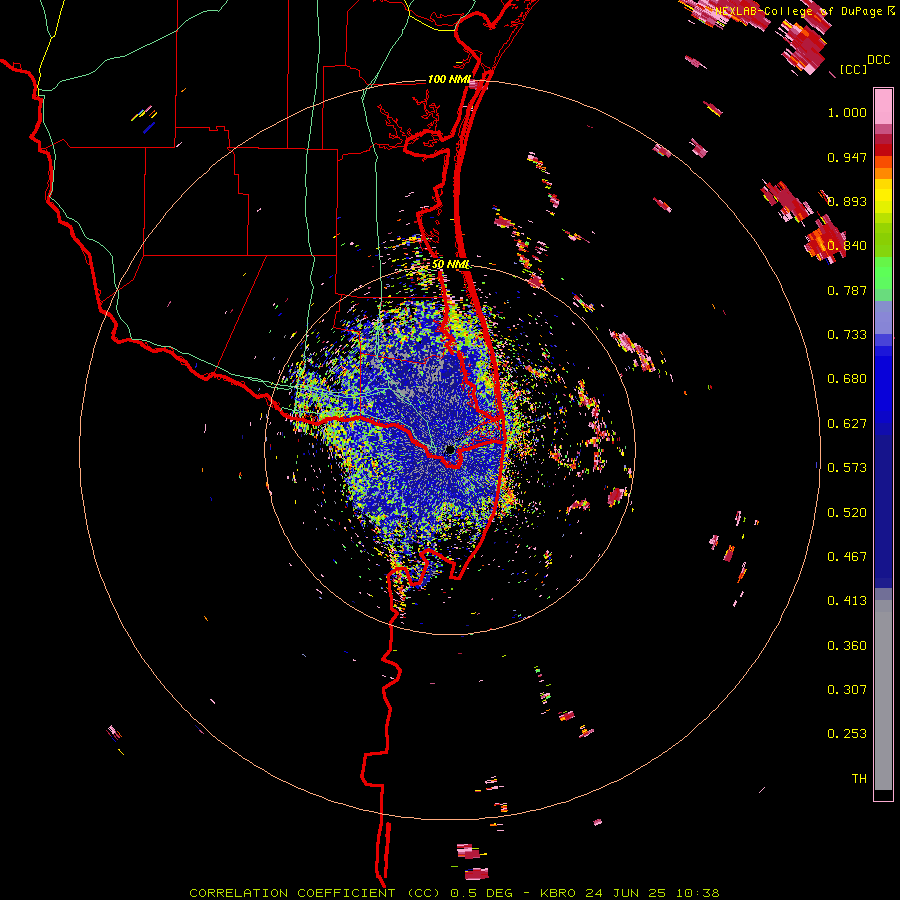Pick the light pink color bar segment

[x=883, y=106]
